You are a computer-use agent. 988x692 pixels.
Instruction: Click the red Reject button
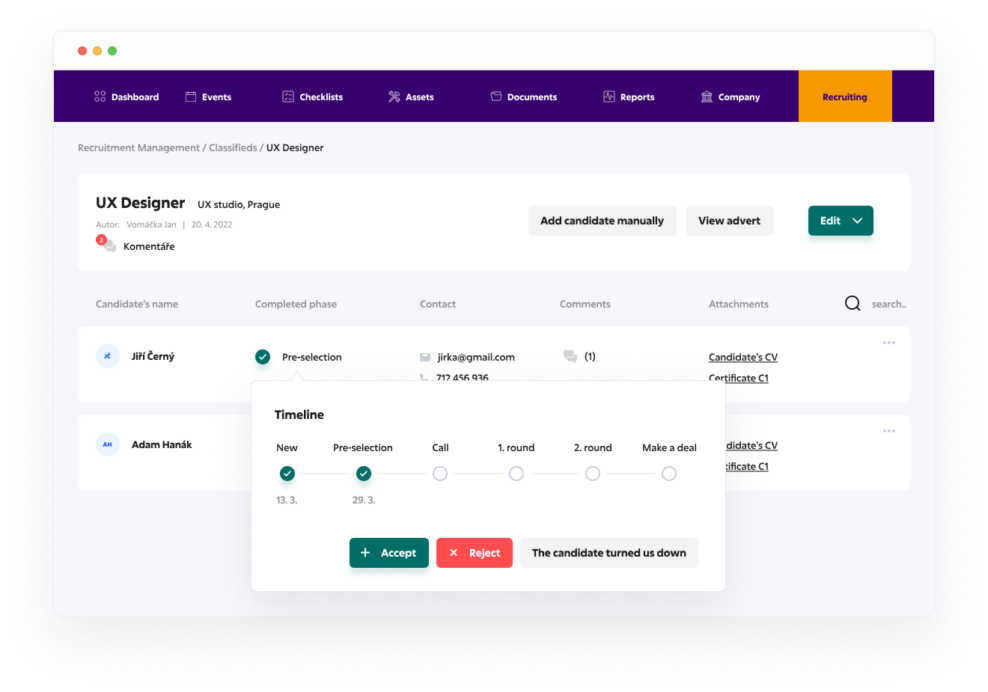pos(474,553)
